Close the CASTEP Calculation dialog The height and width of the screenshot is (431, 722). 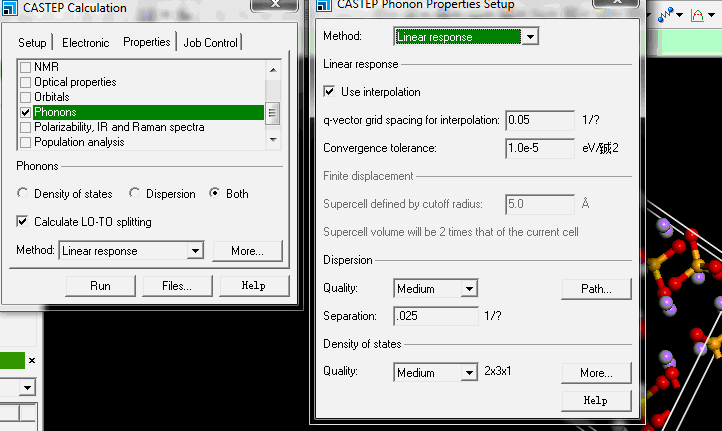click(275, 5)
